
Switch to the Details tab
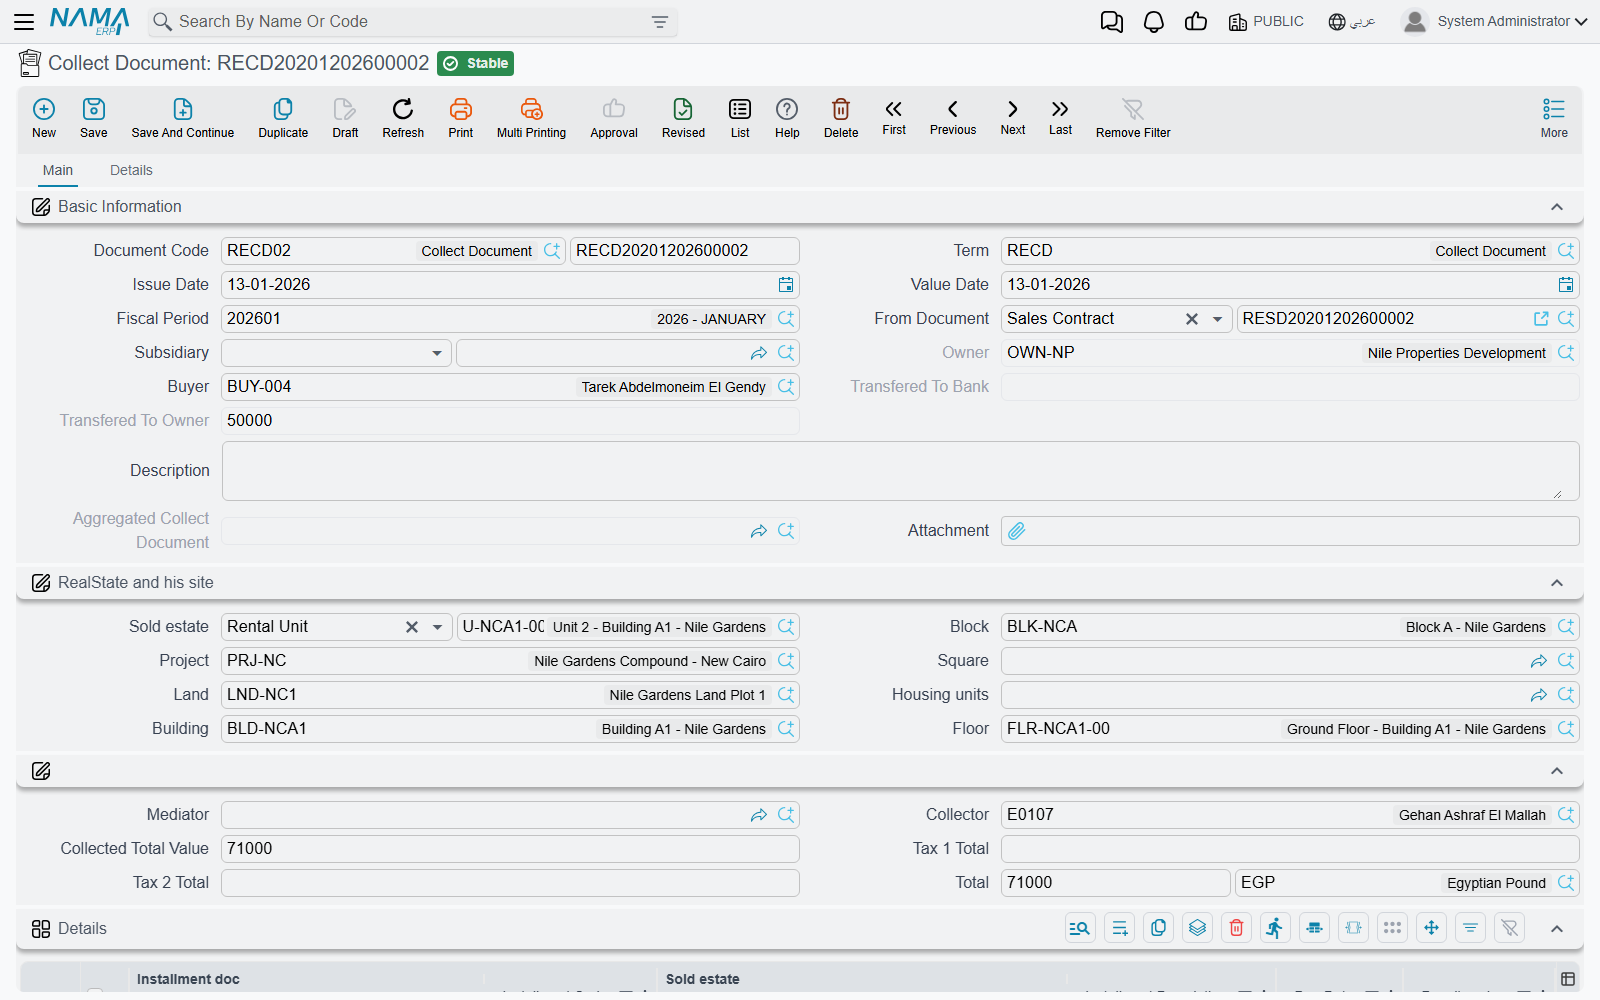click(131, 170)
